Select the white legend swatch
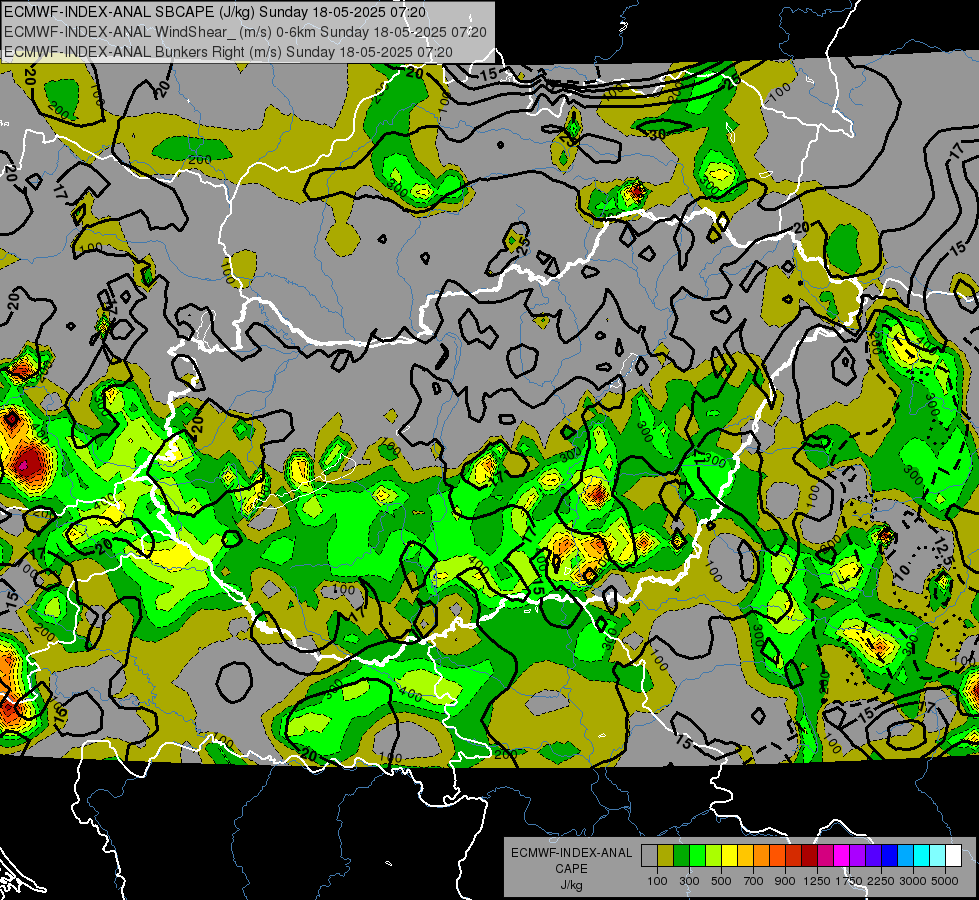979x900 pixels. [953, 855]
